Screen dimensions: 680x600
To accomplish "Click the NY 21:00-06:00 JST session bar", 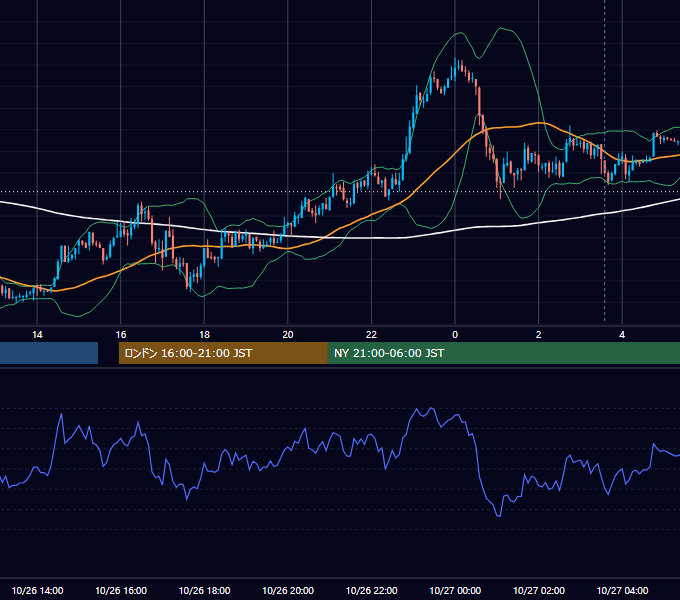I will [x=503, y=353].
